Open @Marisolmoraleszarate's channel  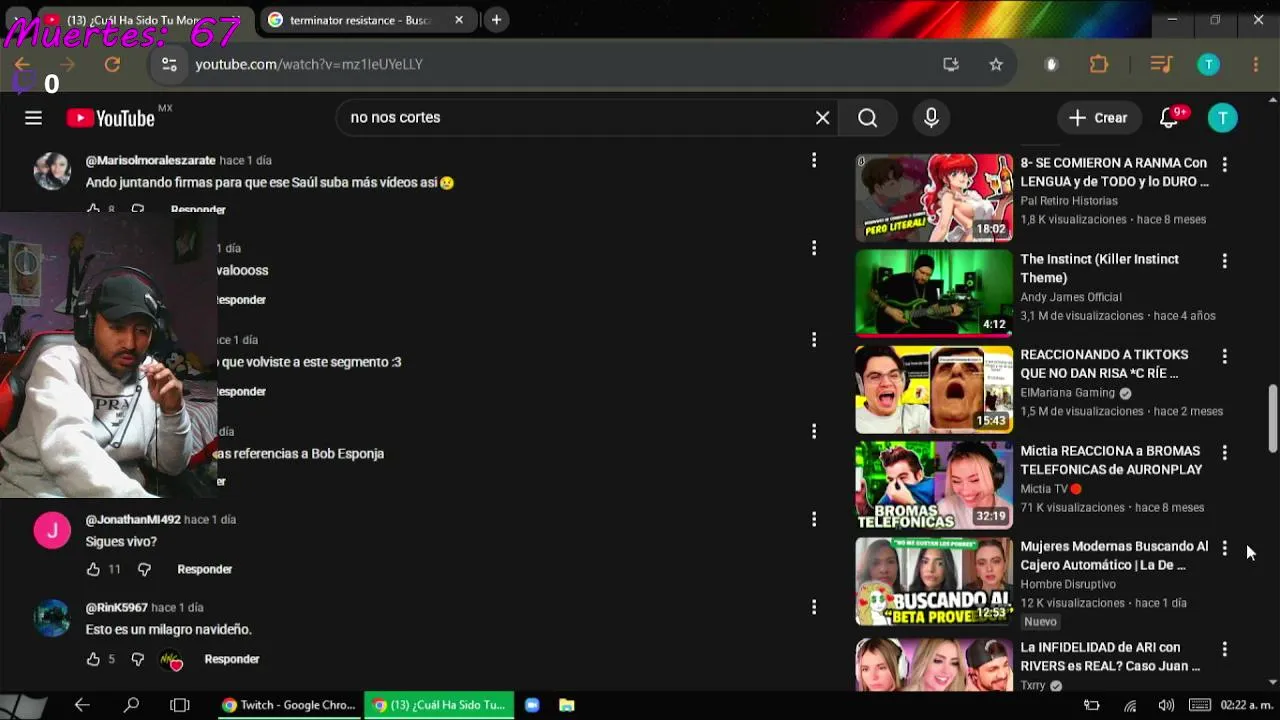pos(151,160)
